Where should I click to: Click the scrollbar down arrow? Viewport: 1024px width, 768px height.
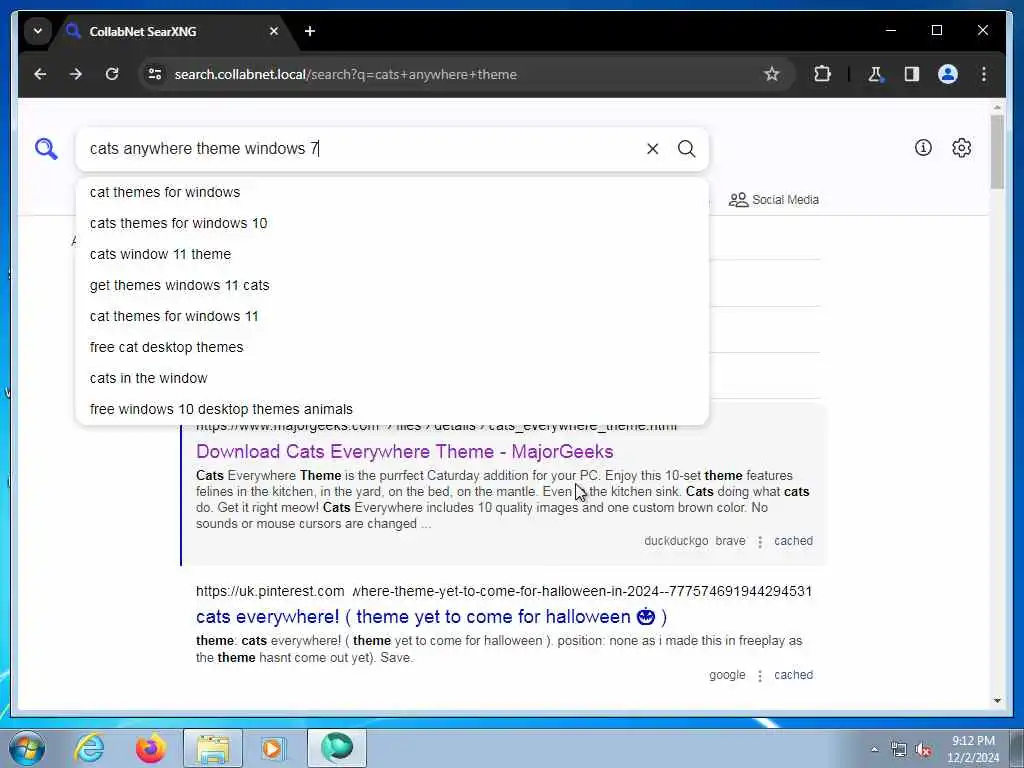point(997,701)
